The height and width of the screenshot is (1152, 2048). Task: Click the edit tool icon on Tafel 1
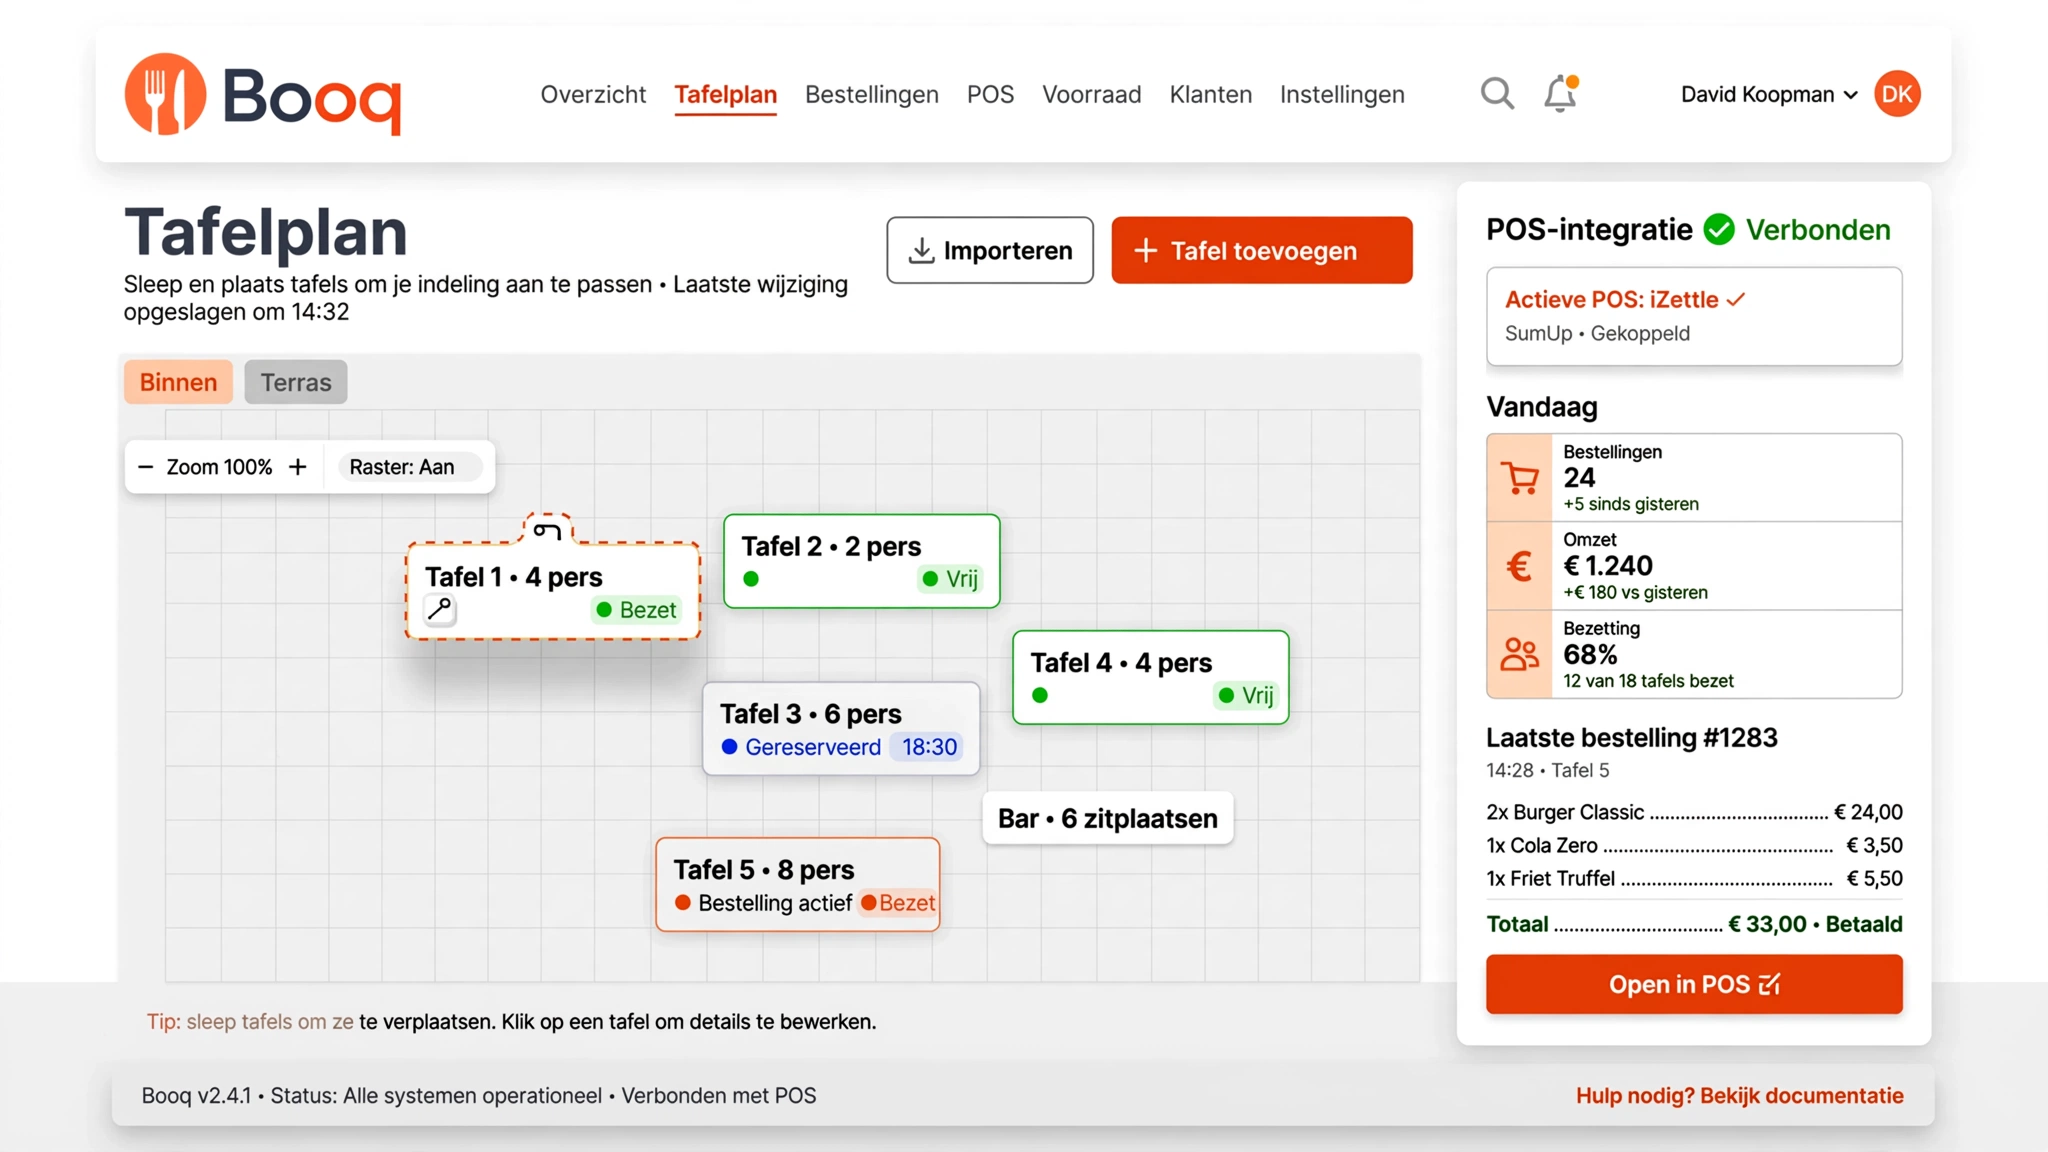click(x=440, y=609)
